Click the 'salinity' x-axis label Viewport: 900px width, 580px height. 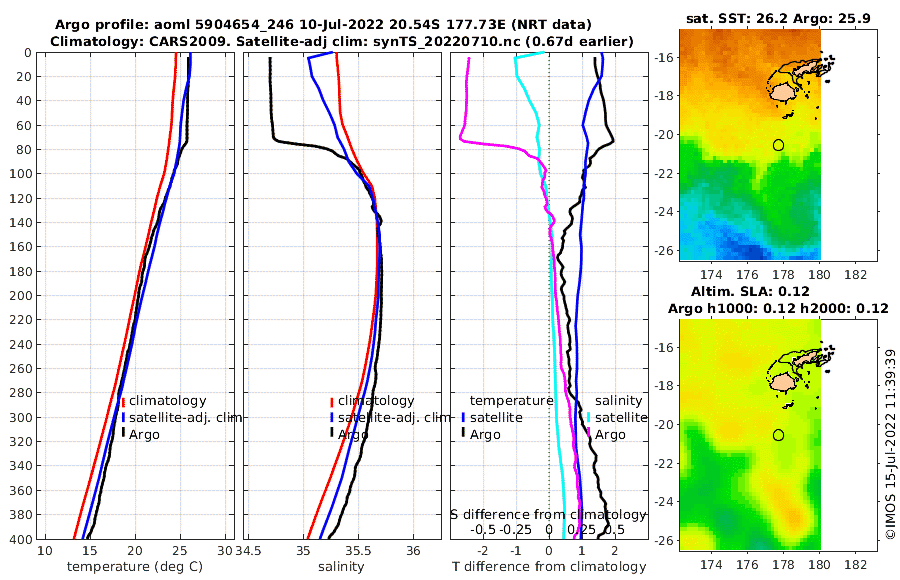click(341, 567)
